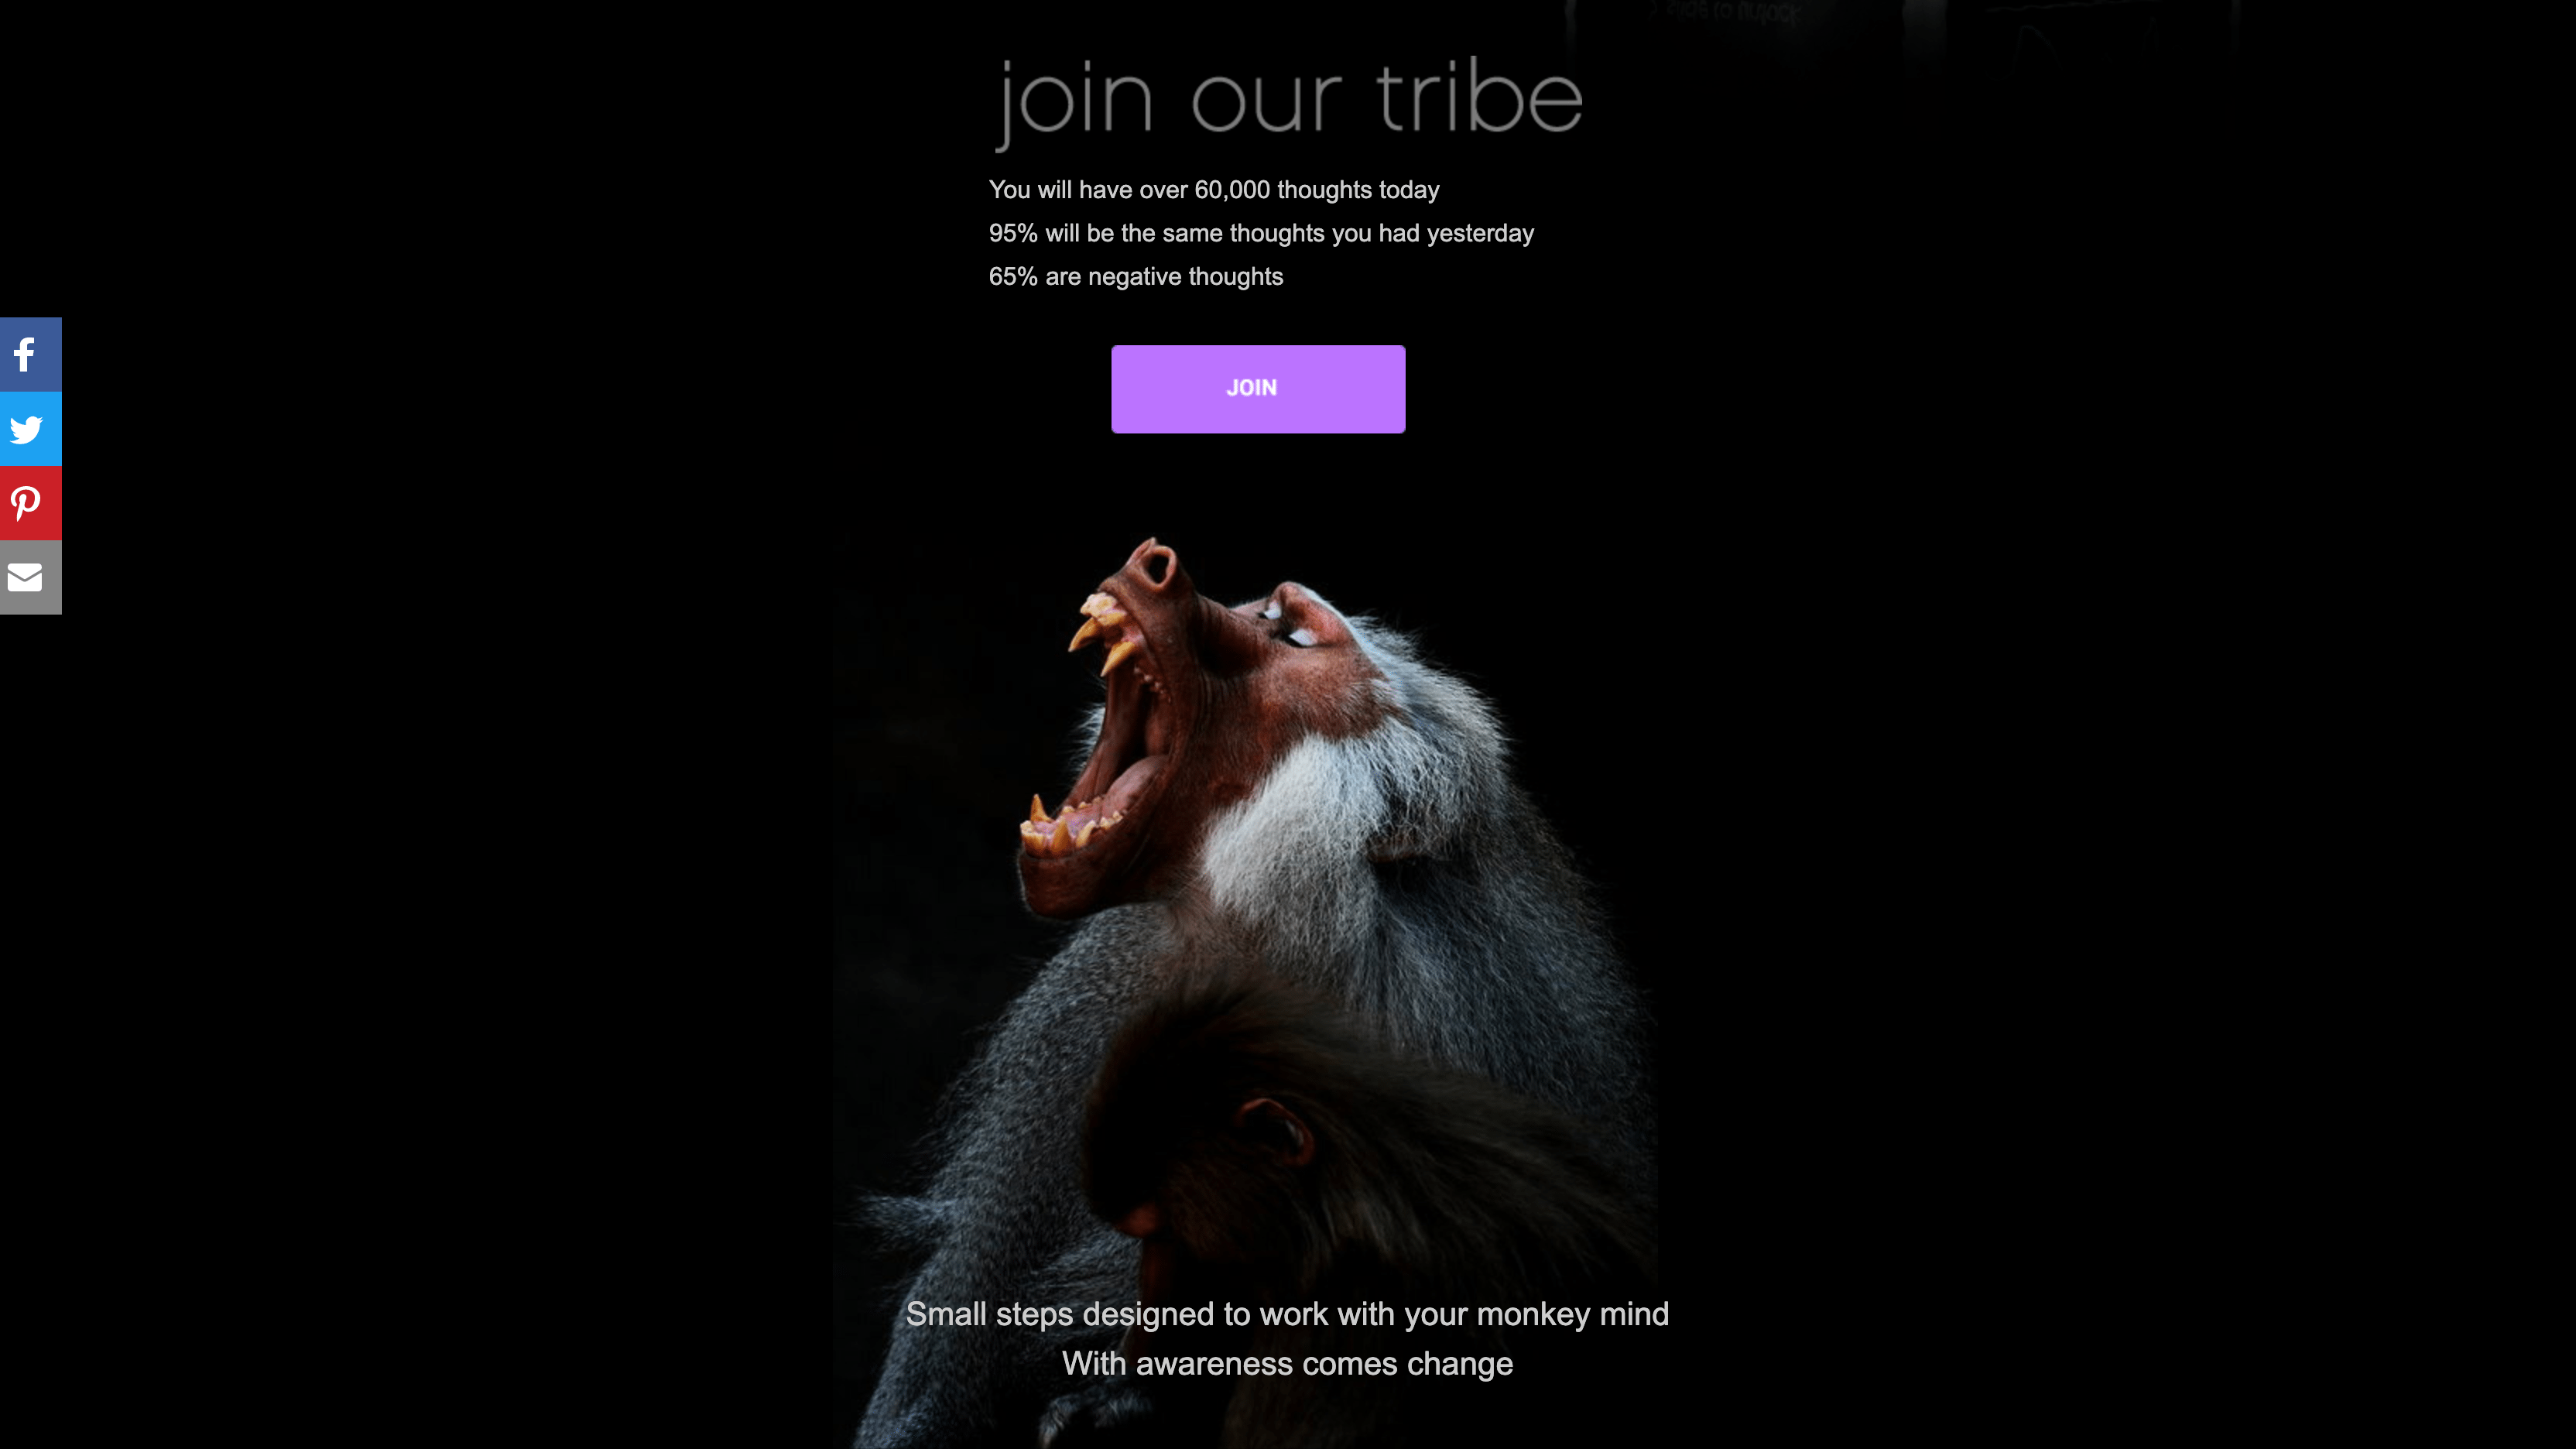This screenshot has width=2576, height=1449.
Task: Click the baboon's lower jaw teeth
Action: tap(1068, 824)
